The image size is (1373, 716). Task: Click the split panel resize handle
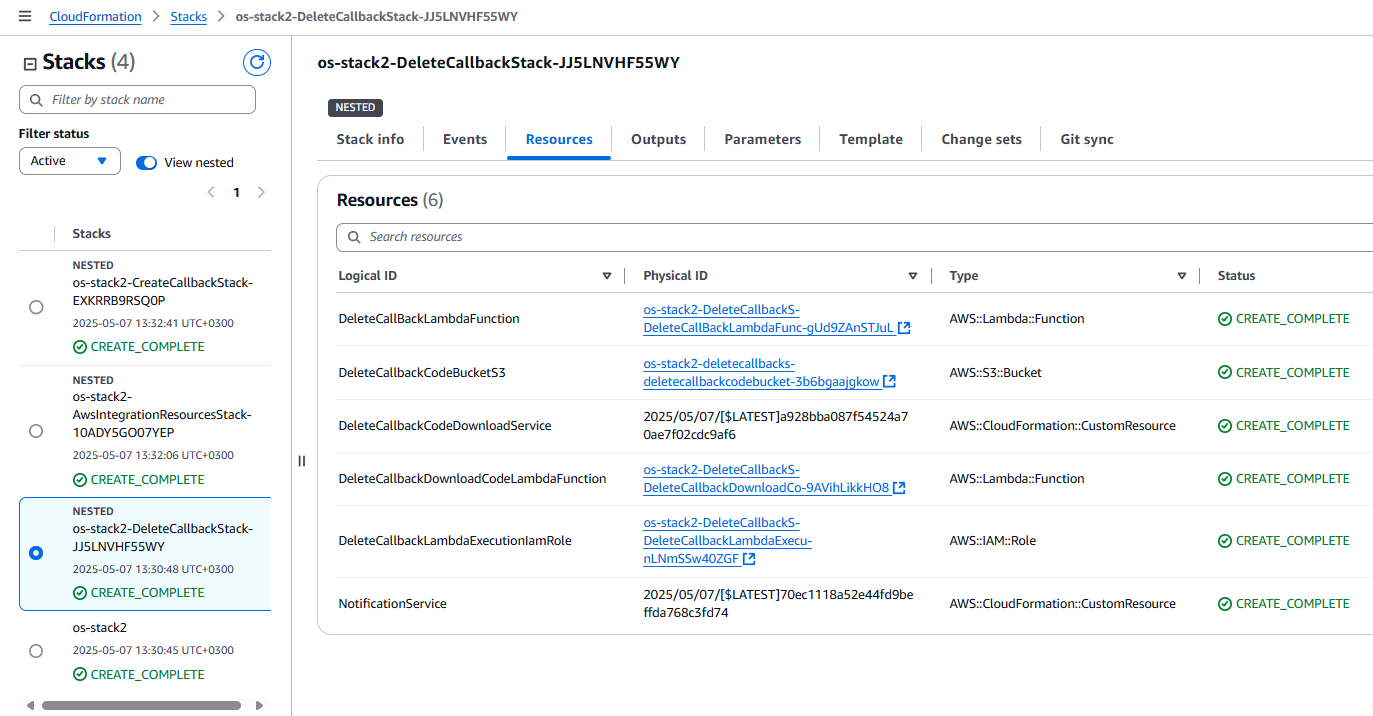[302, 461]
